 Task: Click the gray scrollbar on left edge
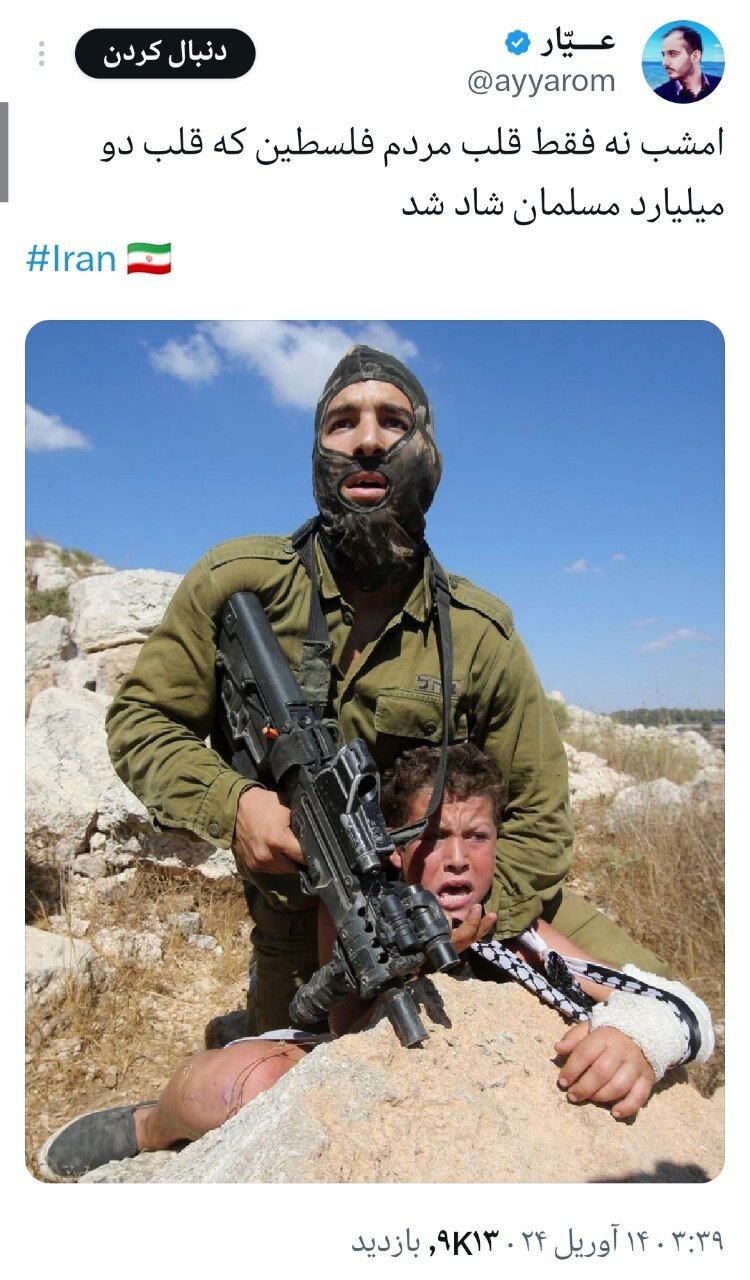pyautogui.click(x=4, y=151)
